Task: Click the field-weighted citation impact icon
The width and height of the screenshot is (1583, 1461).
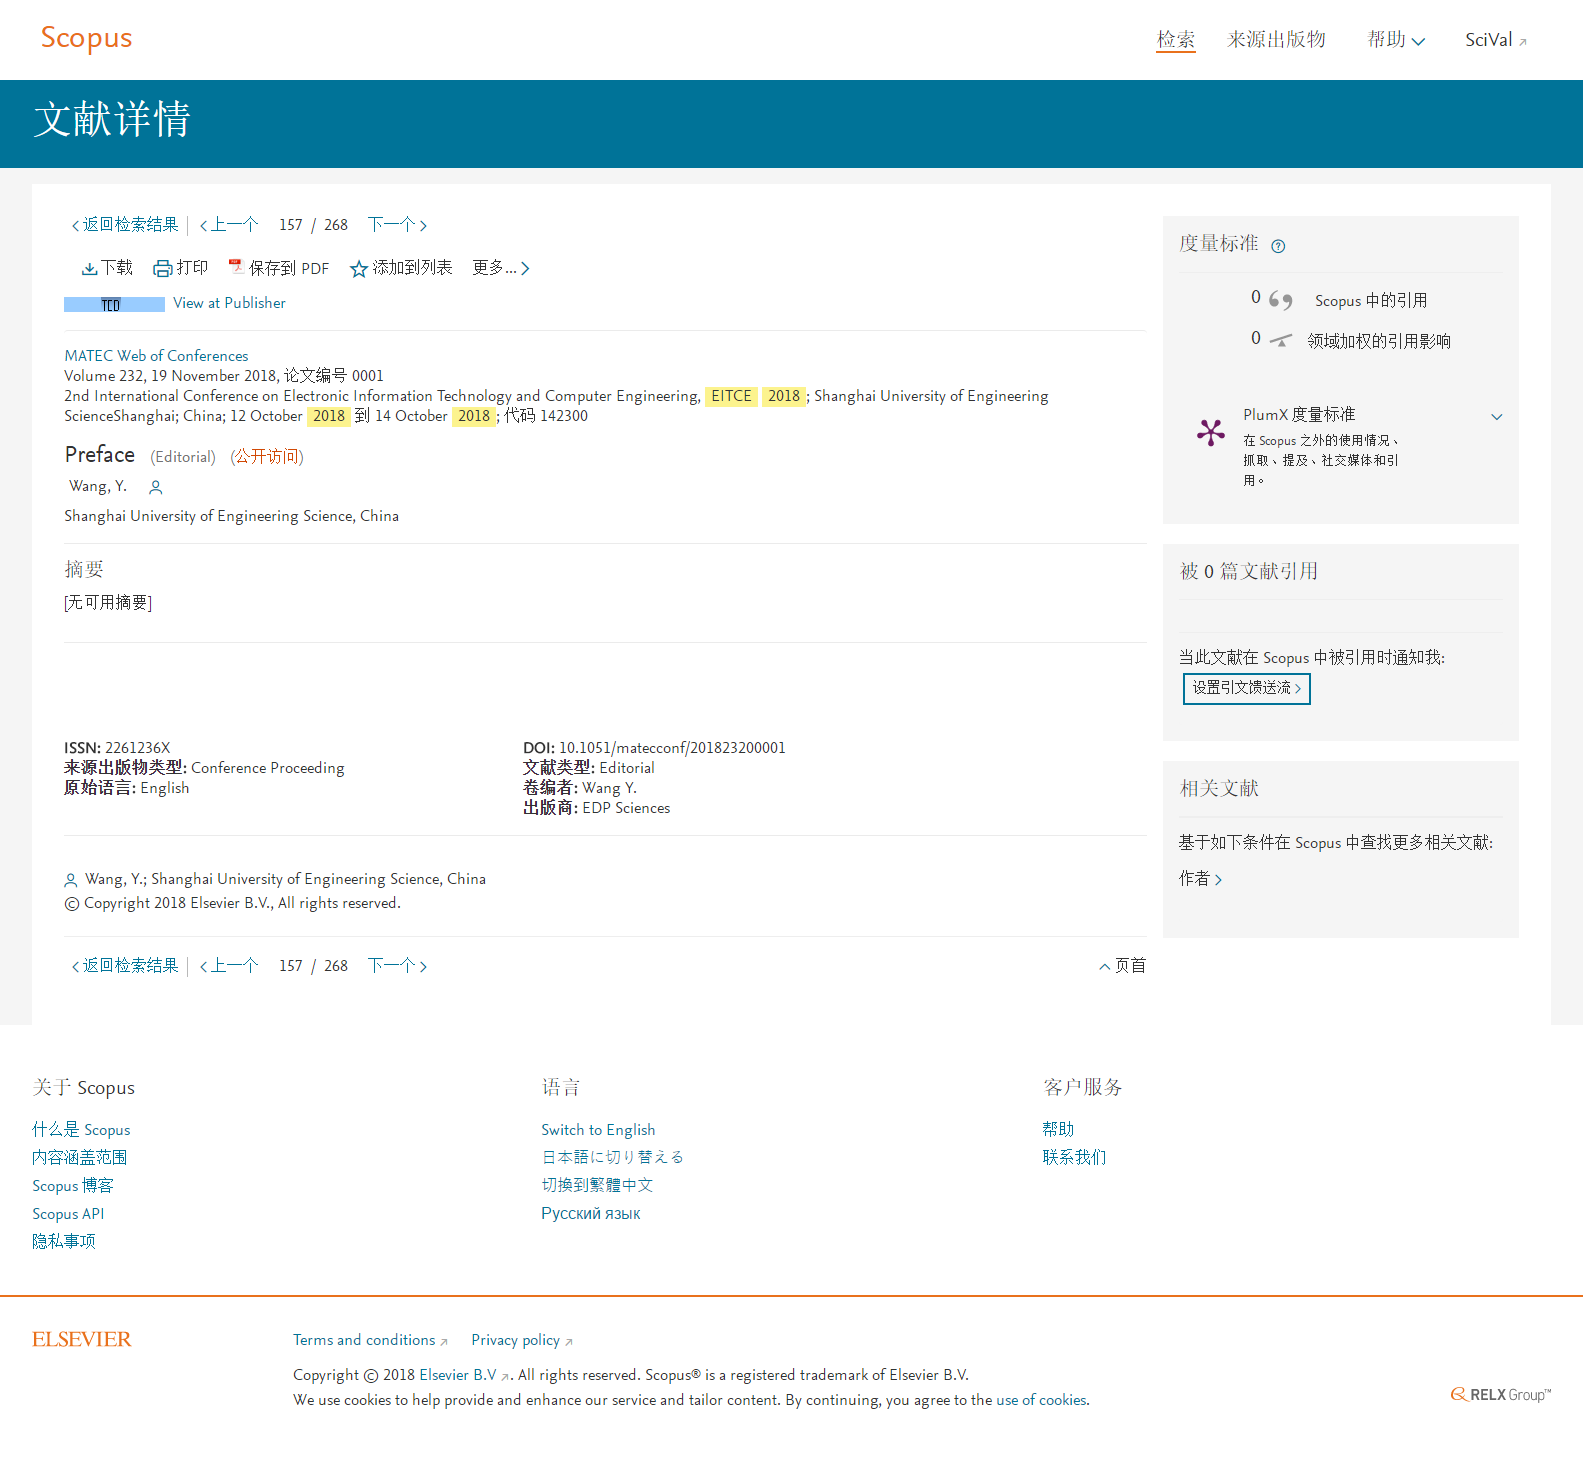Action: pyautogui.click(x=1280, y=340)
